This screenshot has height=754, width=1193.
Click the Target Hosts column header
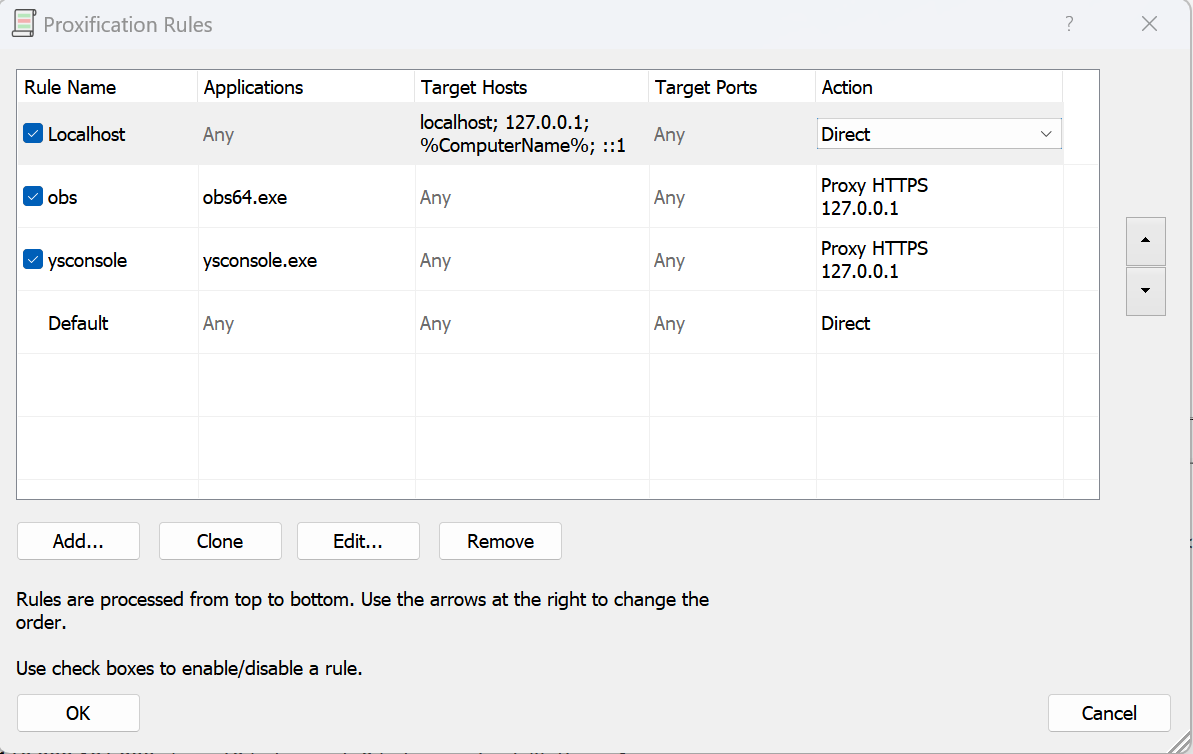[474, 87]
